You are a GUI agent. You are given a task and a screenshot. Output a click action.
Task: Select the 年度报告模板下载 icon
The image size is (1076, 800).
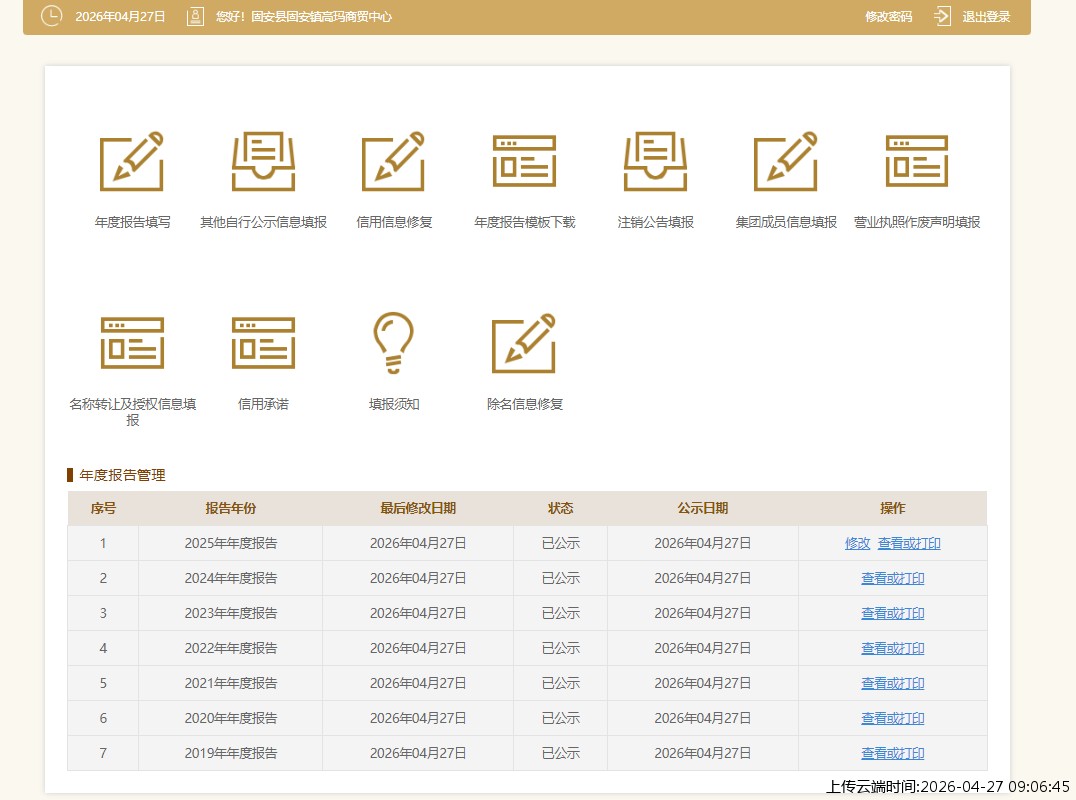coord(524,162)
